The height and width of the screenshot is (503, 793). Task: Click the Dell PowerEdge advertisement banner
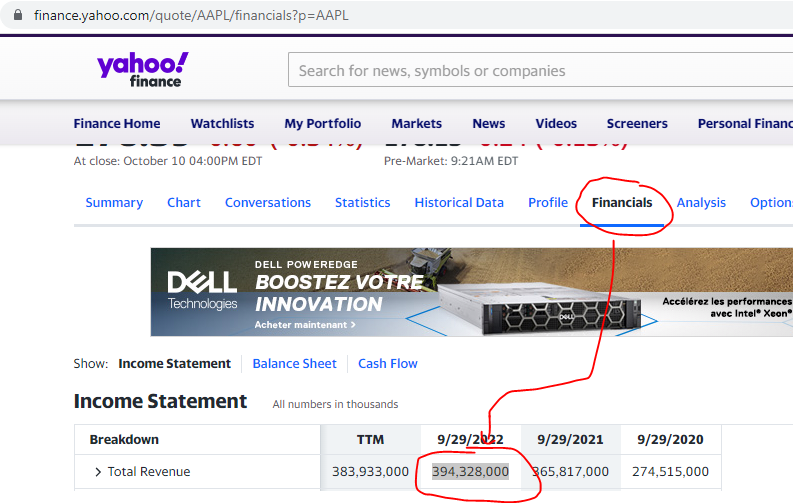[471, 292]
